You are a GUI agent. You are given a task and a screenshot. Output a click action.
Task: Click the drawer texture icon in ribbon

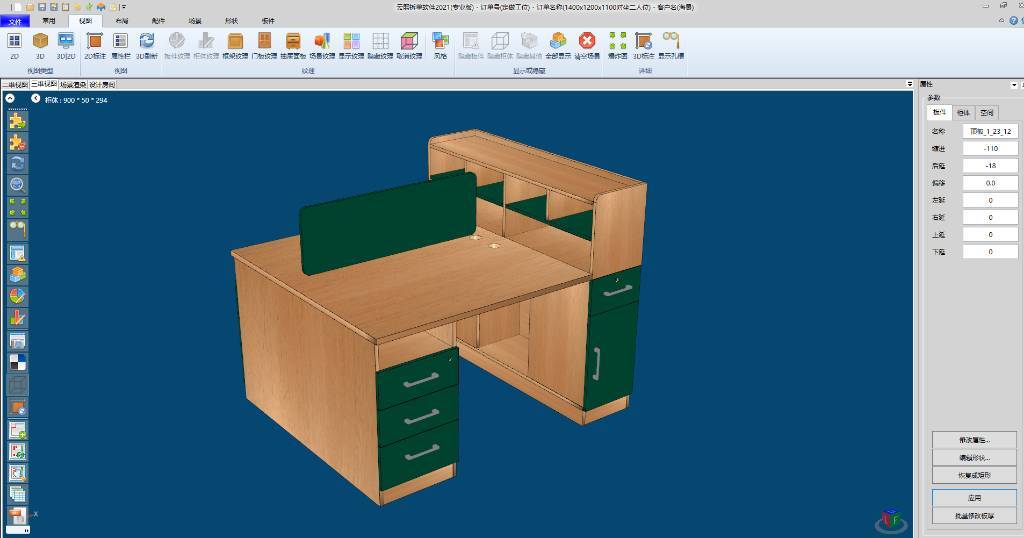pos(293,42)
